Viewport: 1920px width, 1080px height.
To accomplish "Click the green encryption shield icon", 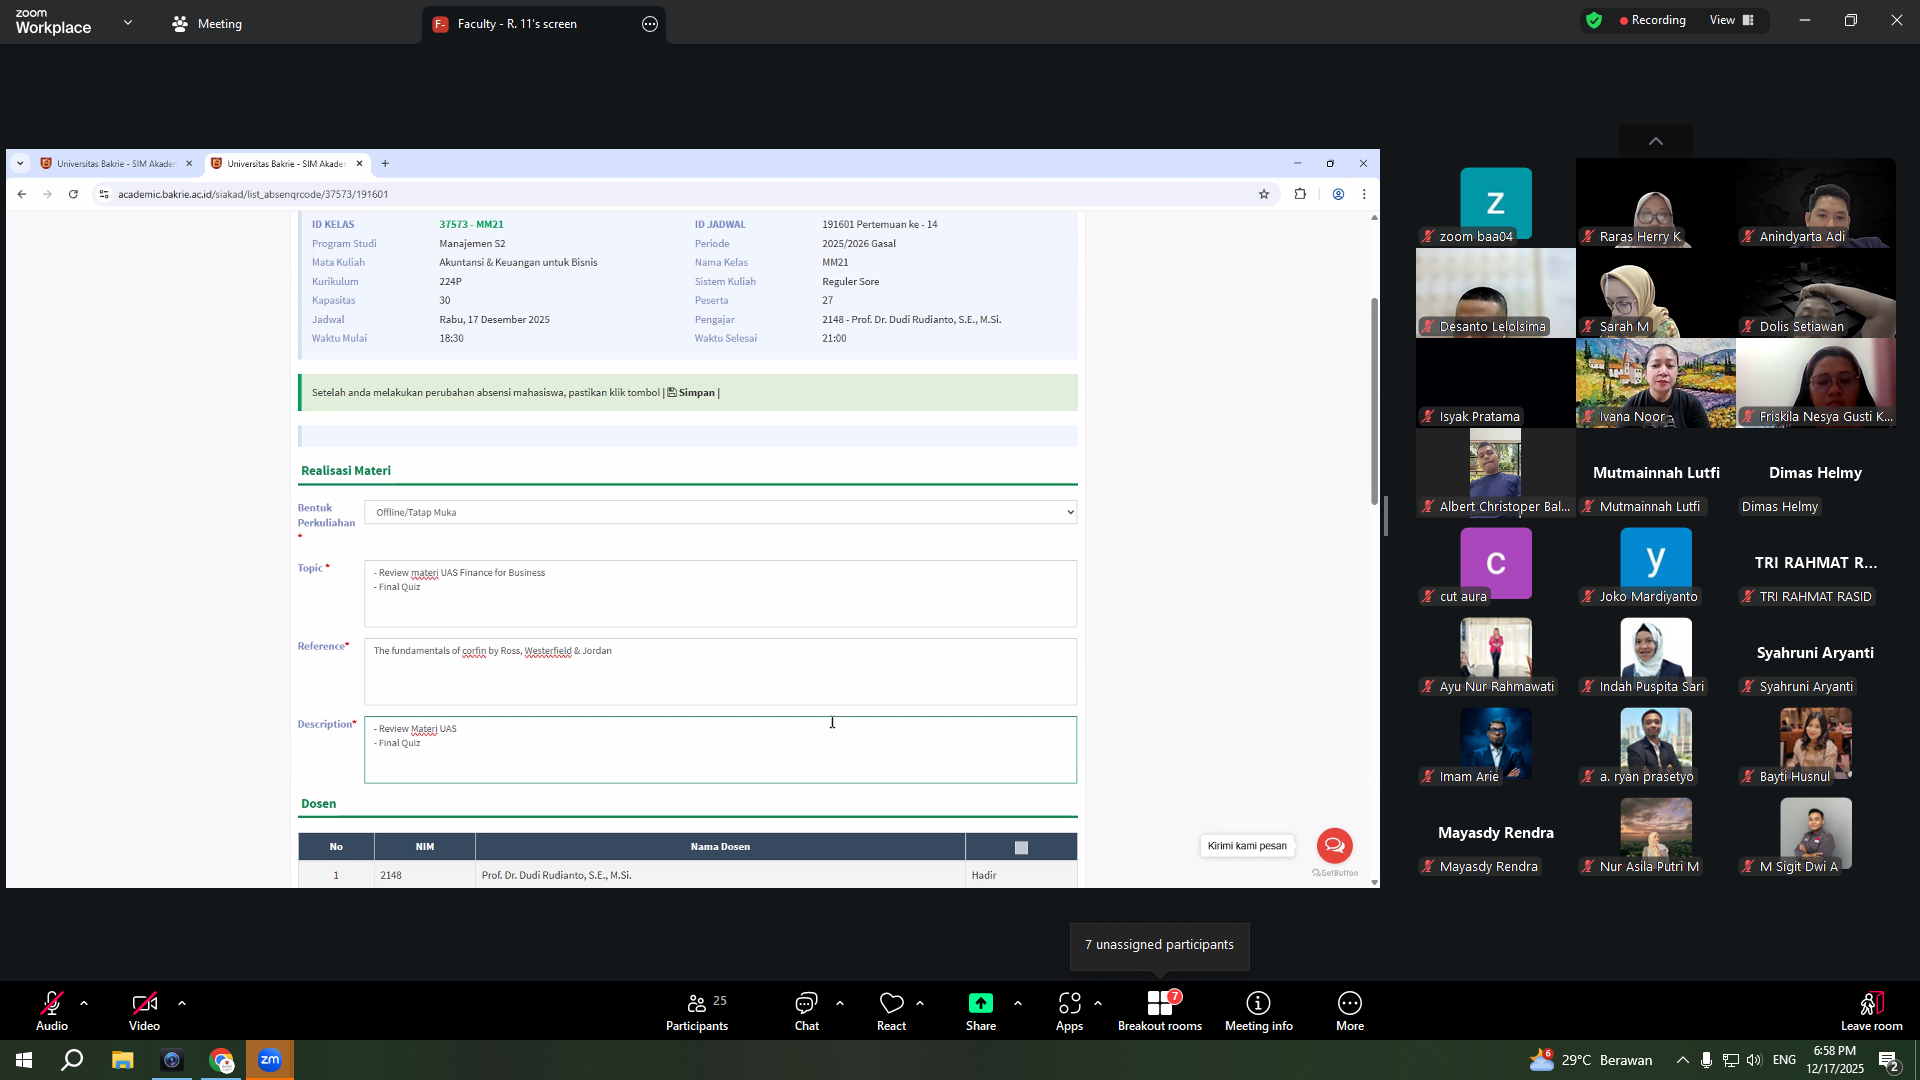I will [x=1594, y=20].
